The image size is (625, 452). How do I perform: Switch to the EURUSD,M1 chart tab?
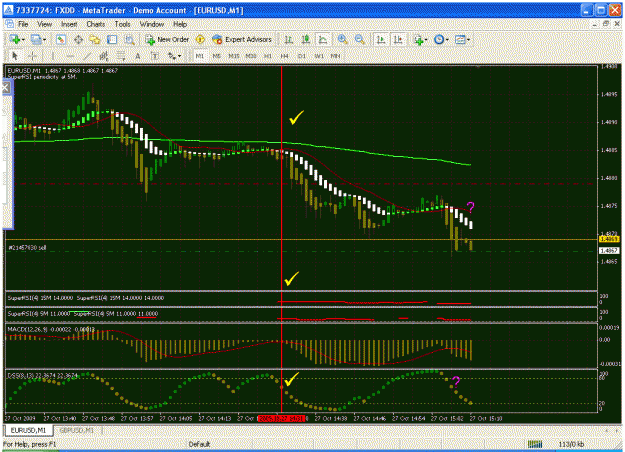28,430
